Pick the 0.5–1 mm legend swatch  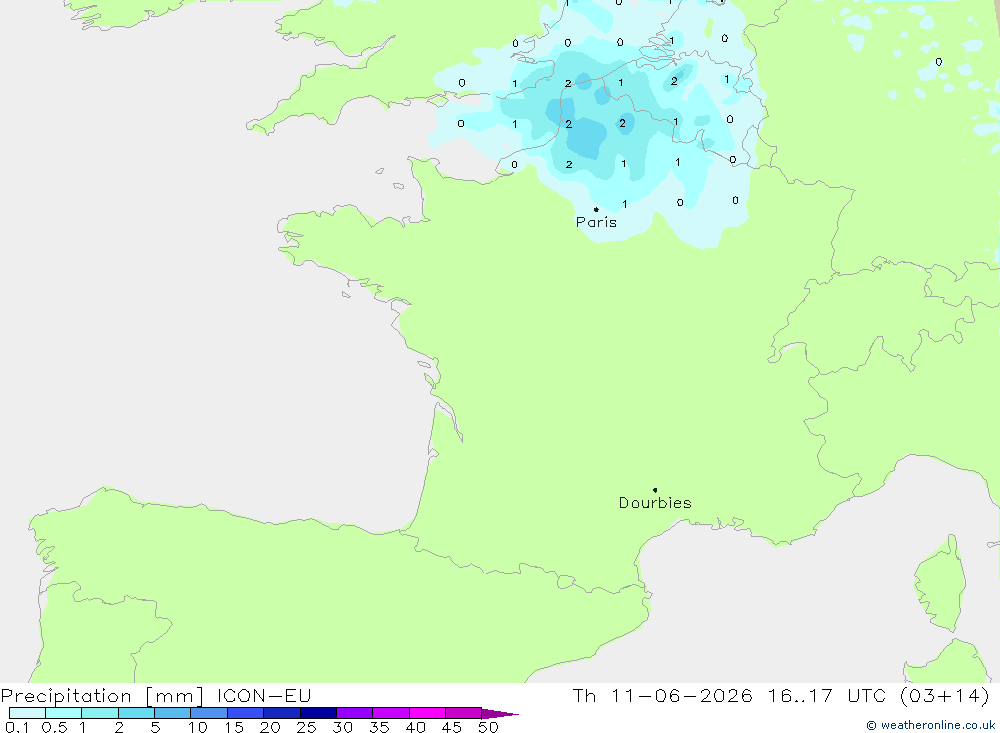point(64,713)
